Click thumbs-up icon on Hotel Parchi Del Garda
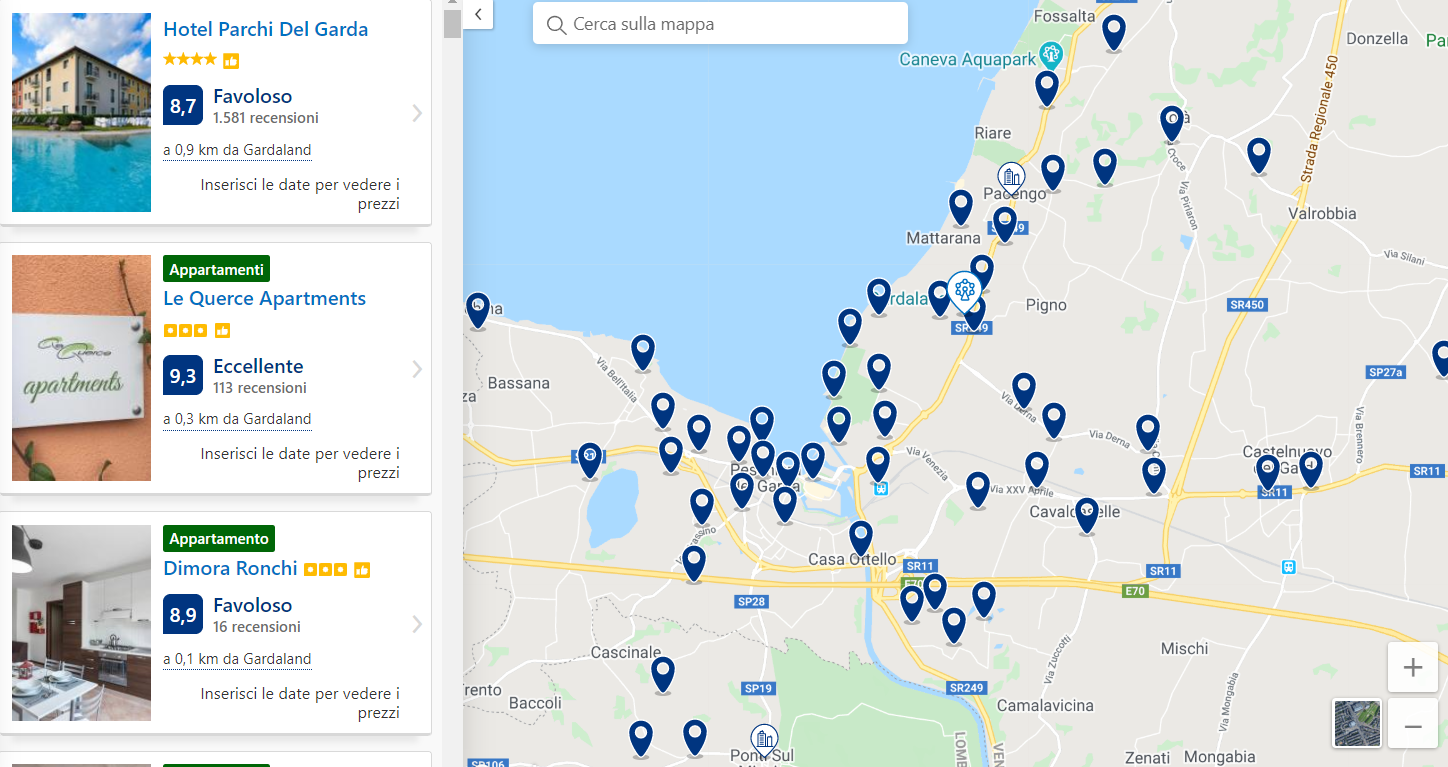This screenshot has height=767, width=1448. (231, 61)
